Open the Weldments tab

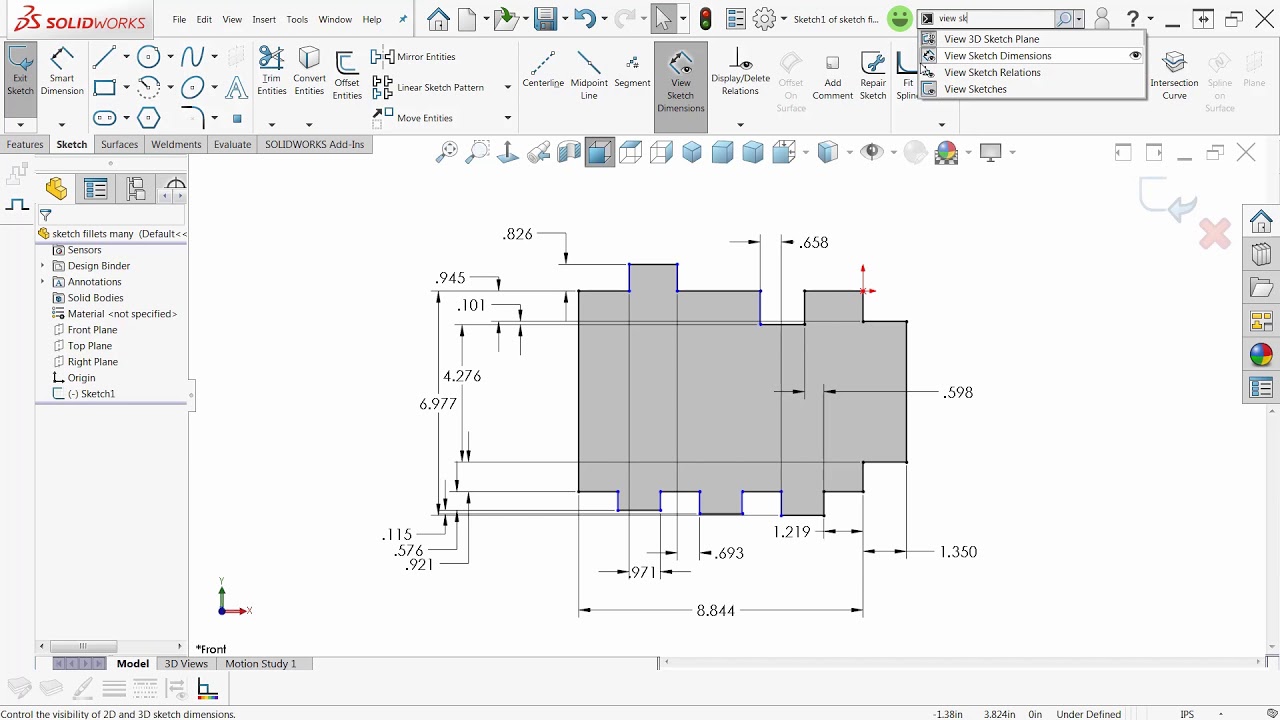click(176, 144)
